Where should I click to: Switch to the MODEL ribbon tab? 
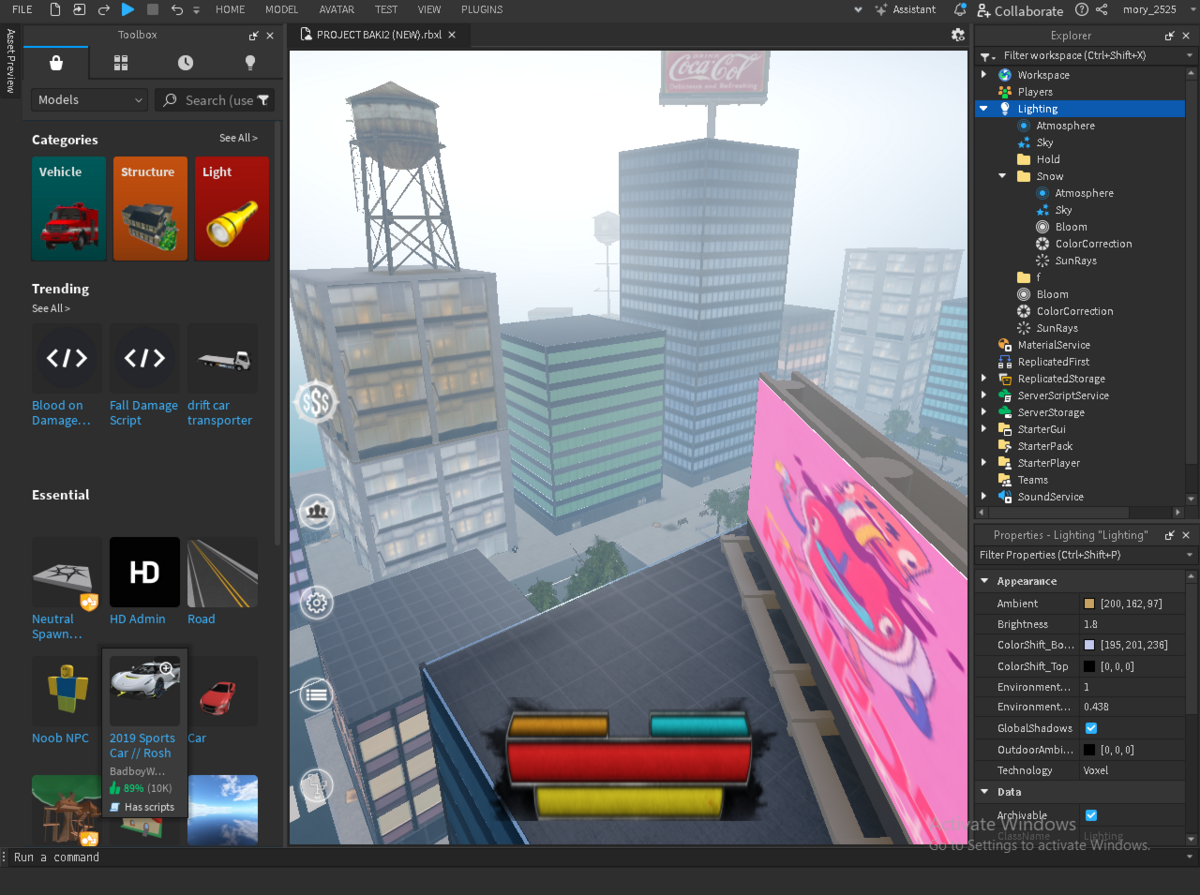pyautogui.click(x=282, y=9)
